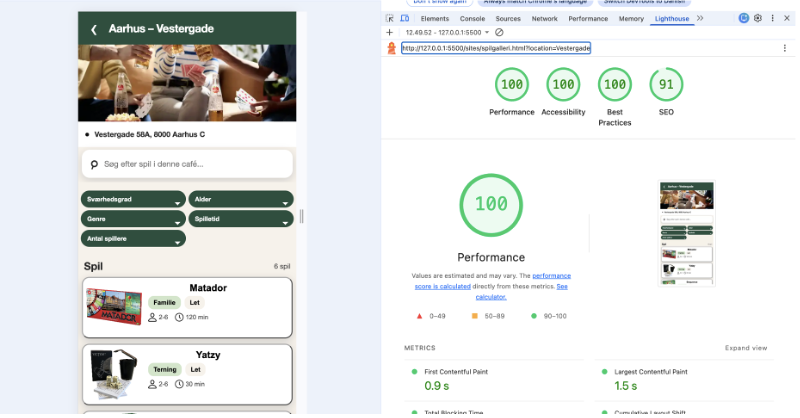Screen dimensions: 800x418
Task: Click the Terning tag on Yatzy
Action: 165,370
